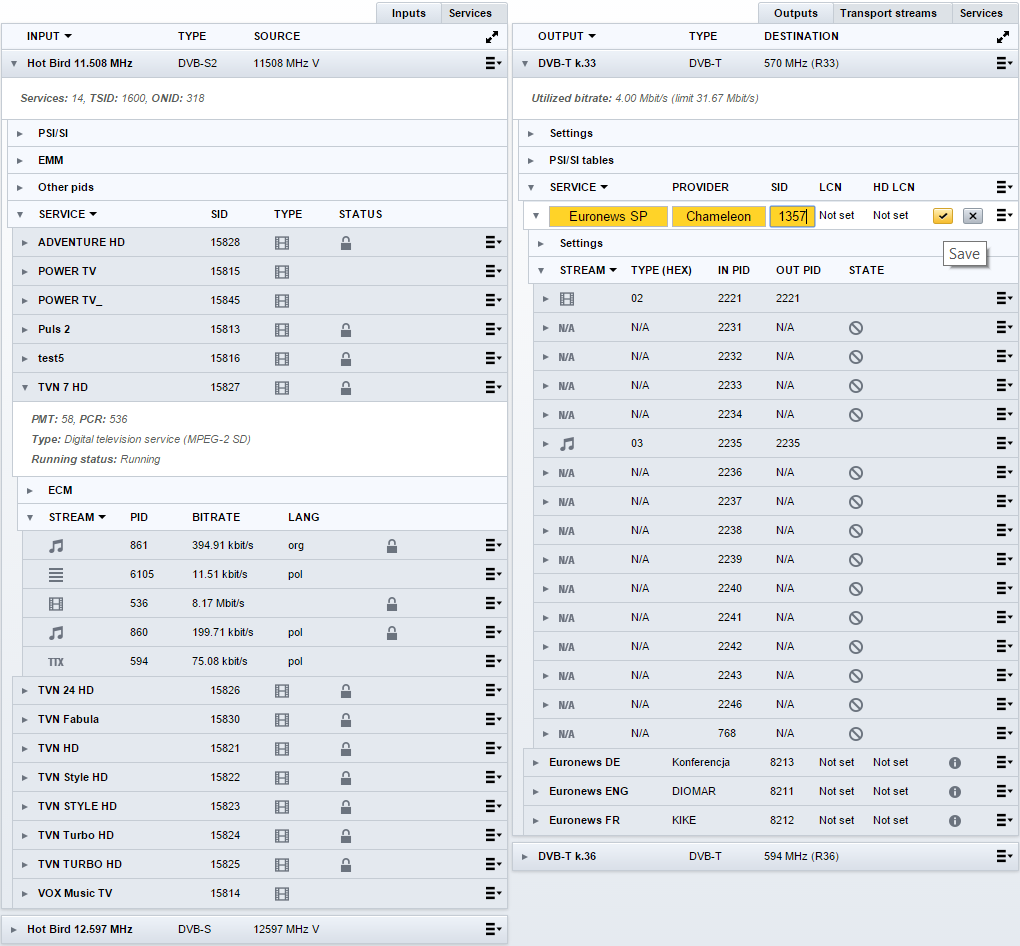The image size is (1020, 946).
Task: Click disabled state icon for PID 768
Action: coord(856,734)
